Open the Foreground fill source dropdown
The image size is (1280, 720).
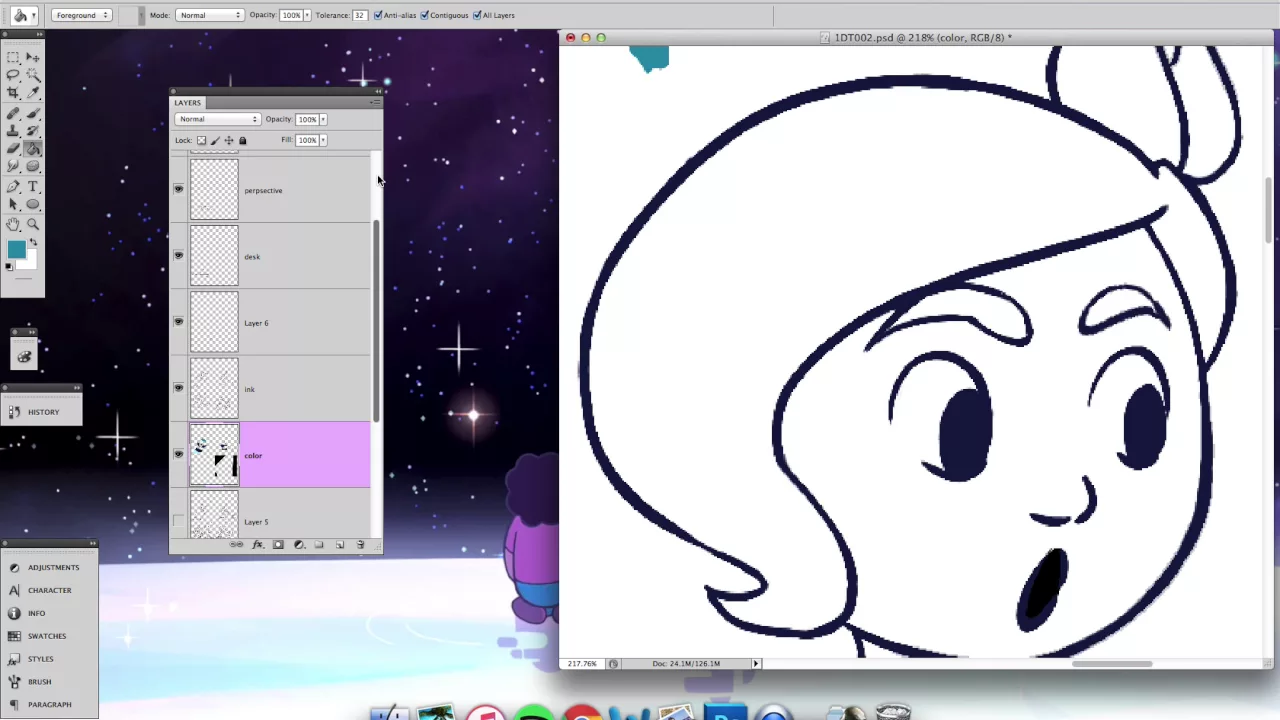pos(81,15)
